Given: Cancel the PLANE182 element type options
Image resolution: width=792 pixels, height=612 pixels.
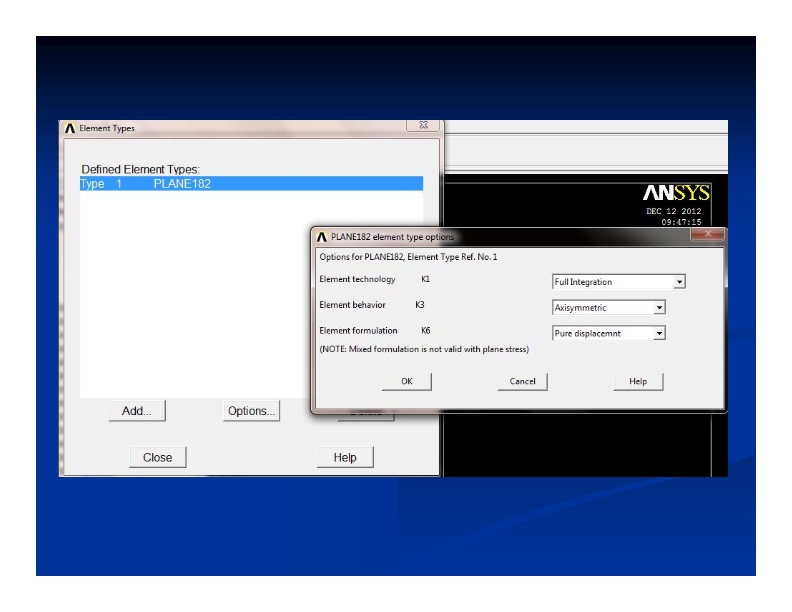Looking at the screenshot, I should click(522, 381).
